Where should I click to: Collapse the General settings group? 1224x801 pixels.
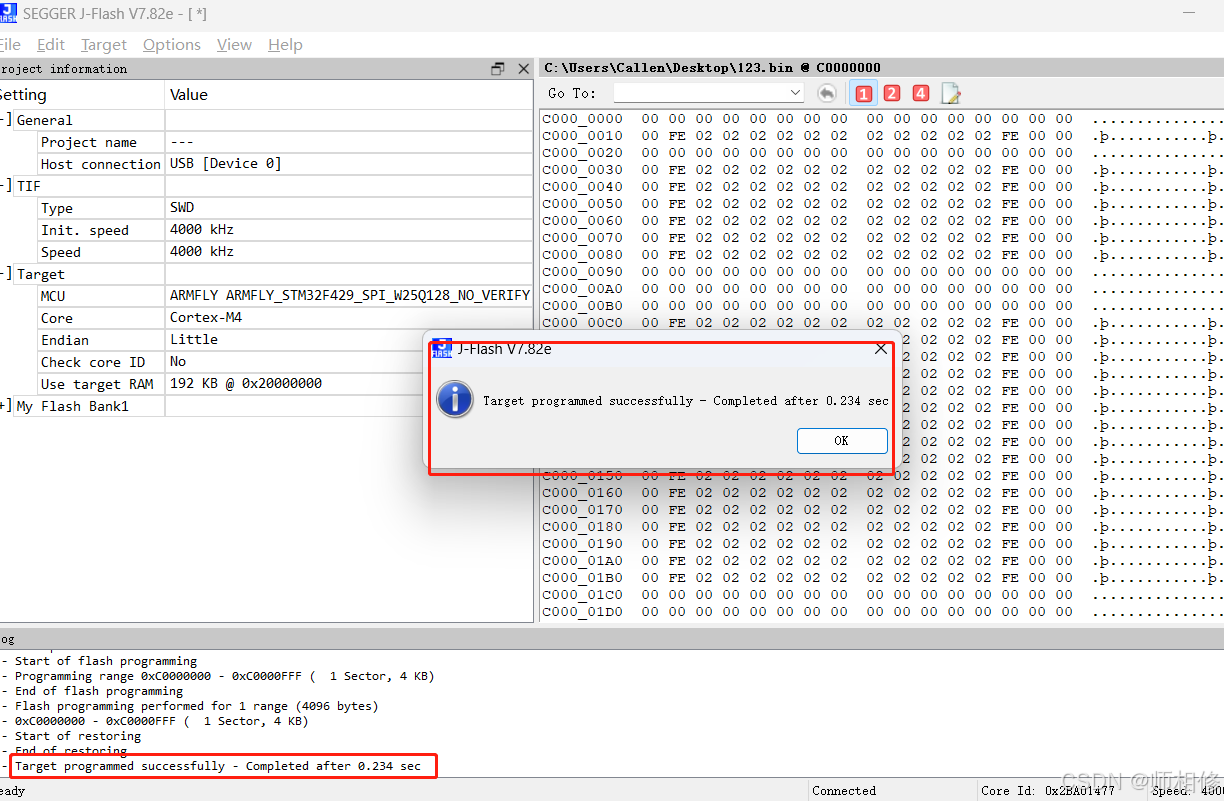[5, 120]
